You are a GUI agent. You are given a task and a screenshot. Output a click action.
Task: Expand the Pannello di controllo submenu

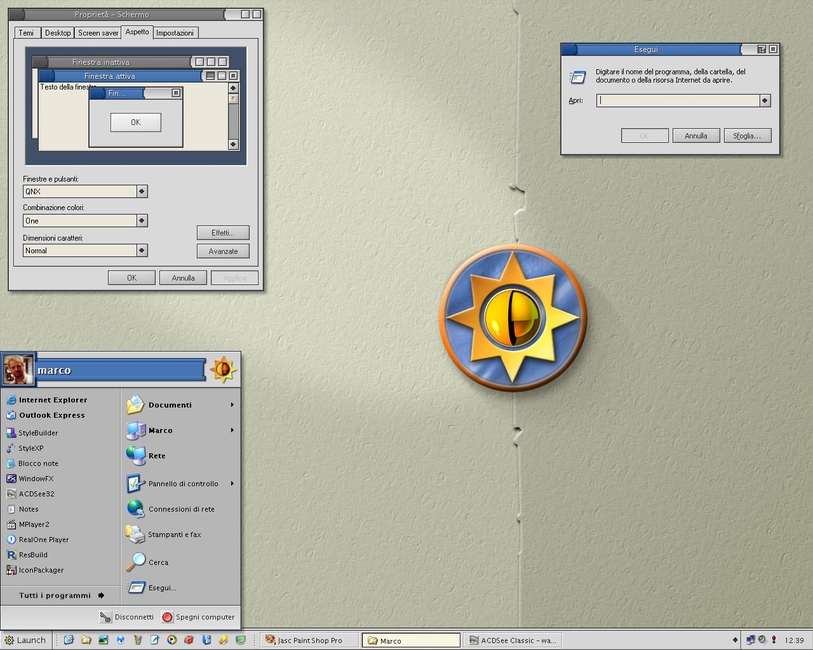pos(232,484)
